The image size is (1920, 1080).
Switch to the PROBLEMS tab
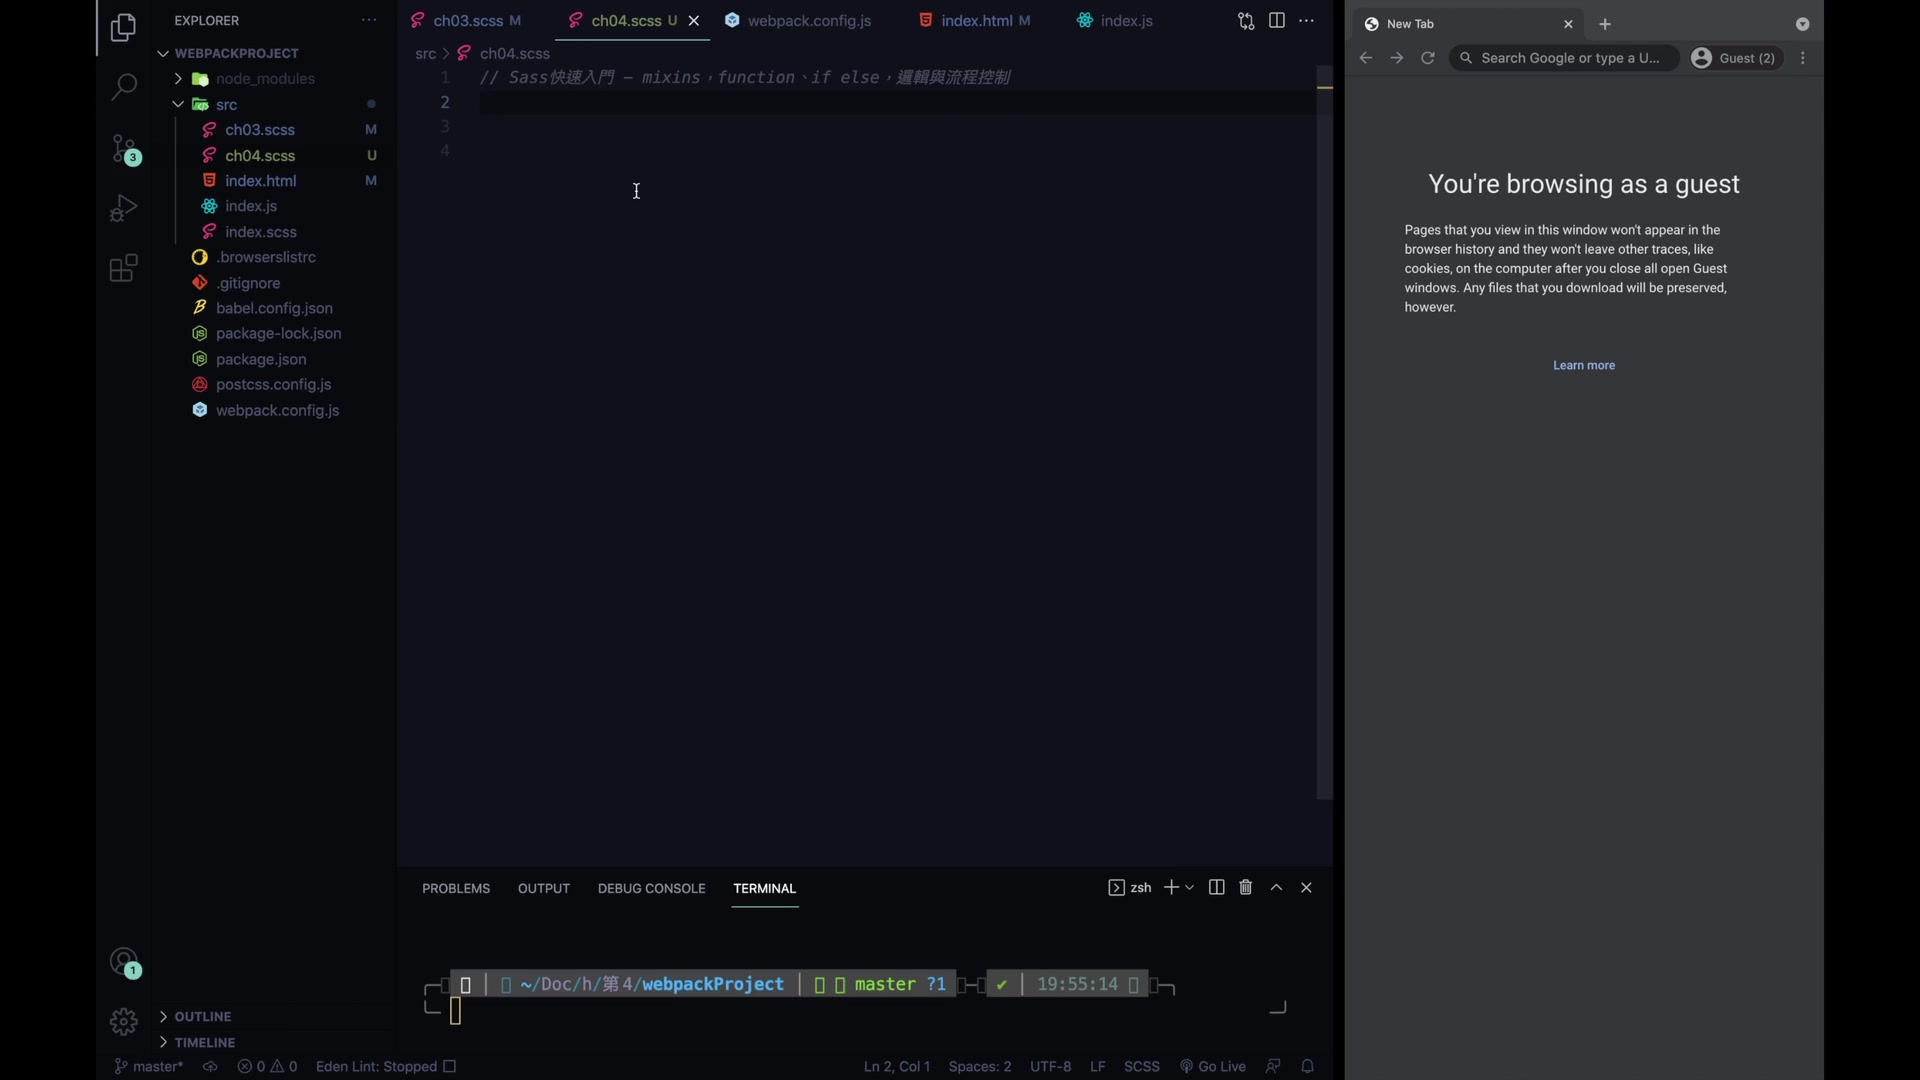(x=456, y=888)
